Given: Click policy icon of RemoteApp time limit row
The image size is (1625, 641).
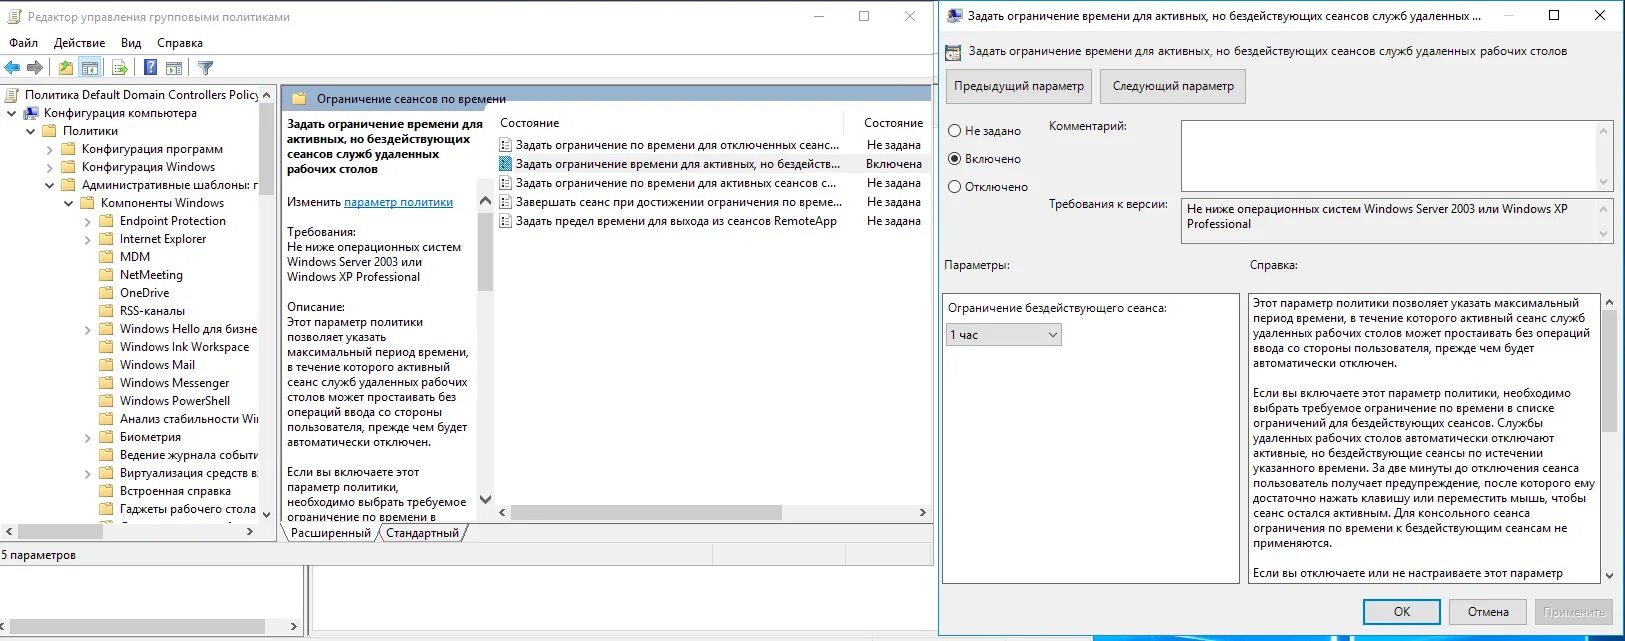Looking at the screenshot, I should point(506,221).
